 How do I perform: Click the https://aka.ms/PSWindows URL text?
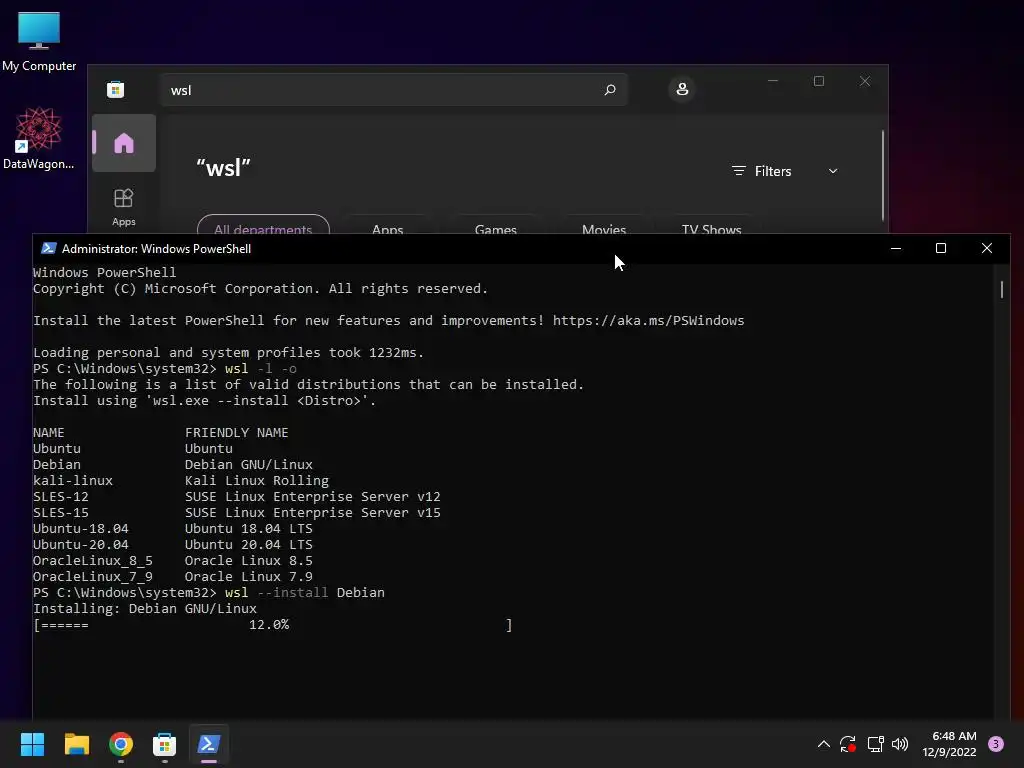tap(648, 321)
